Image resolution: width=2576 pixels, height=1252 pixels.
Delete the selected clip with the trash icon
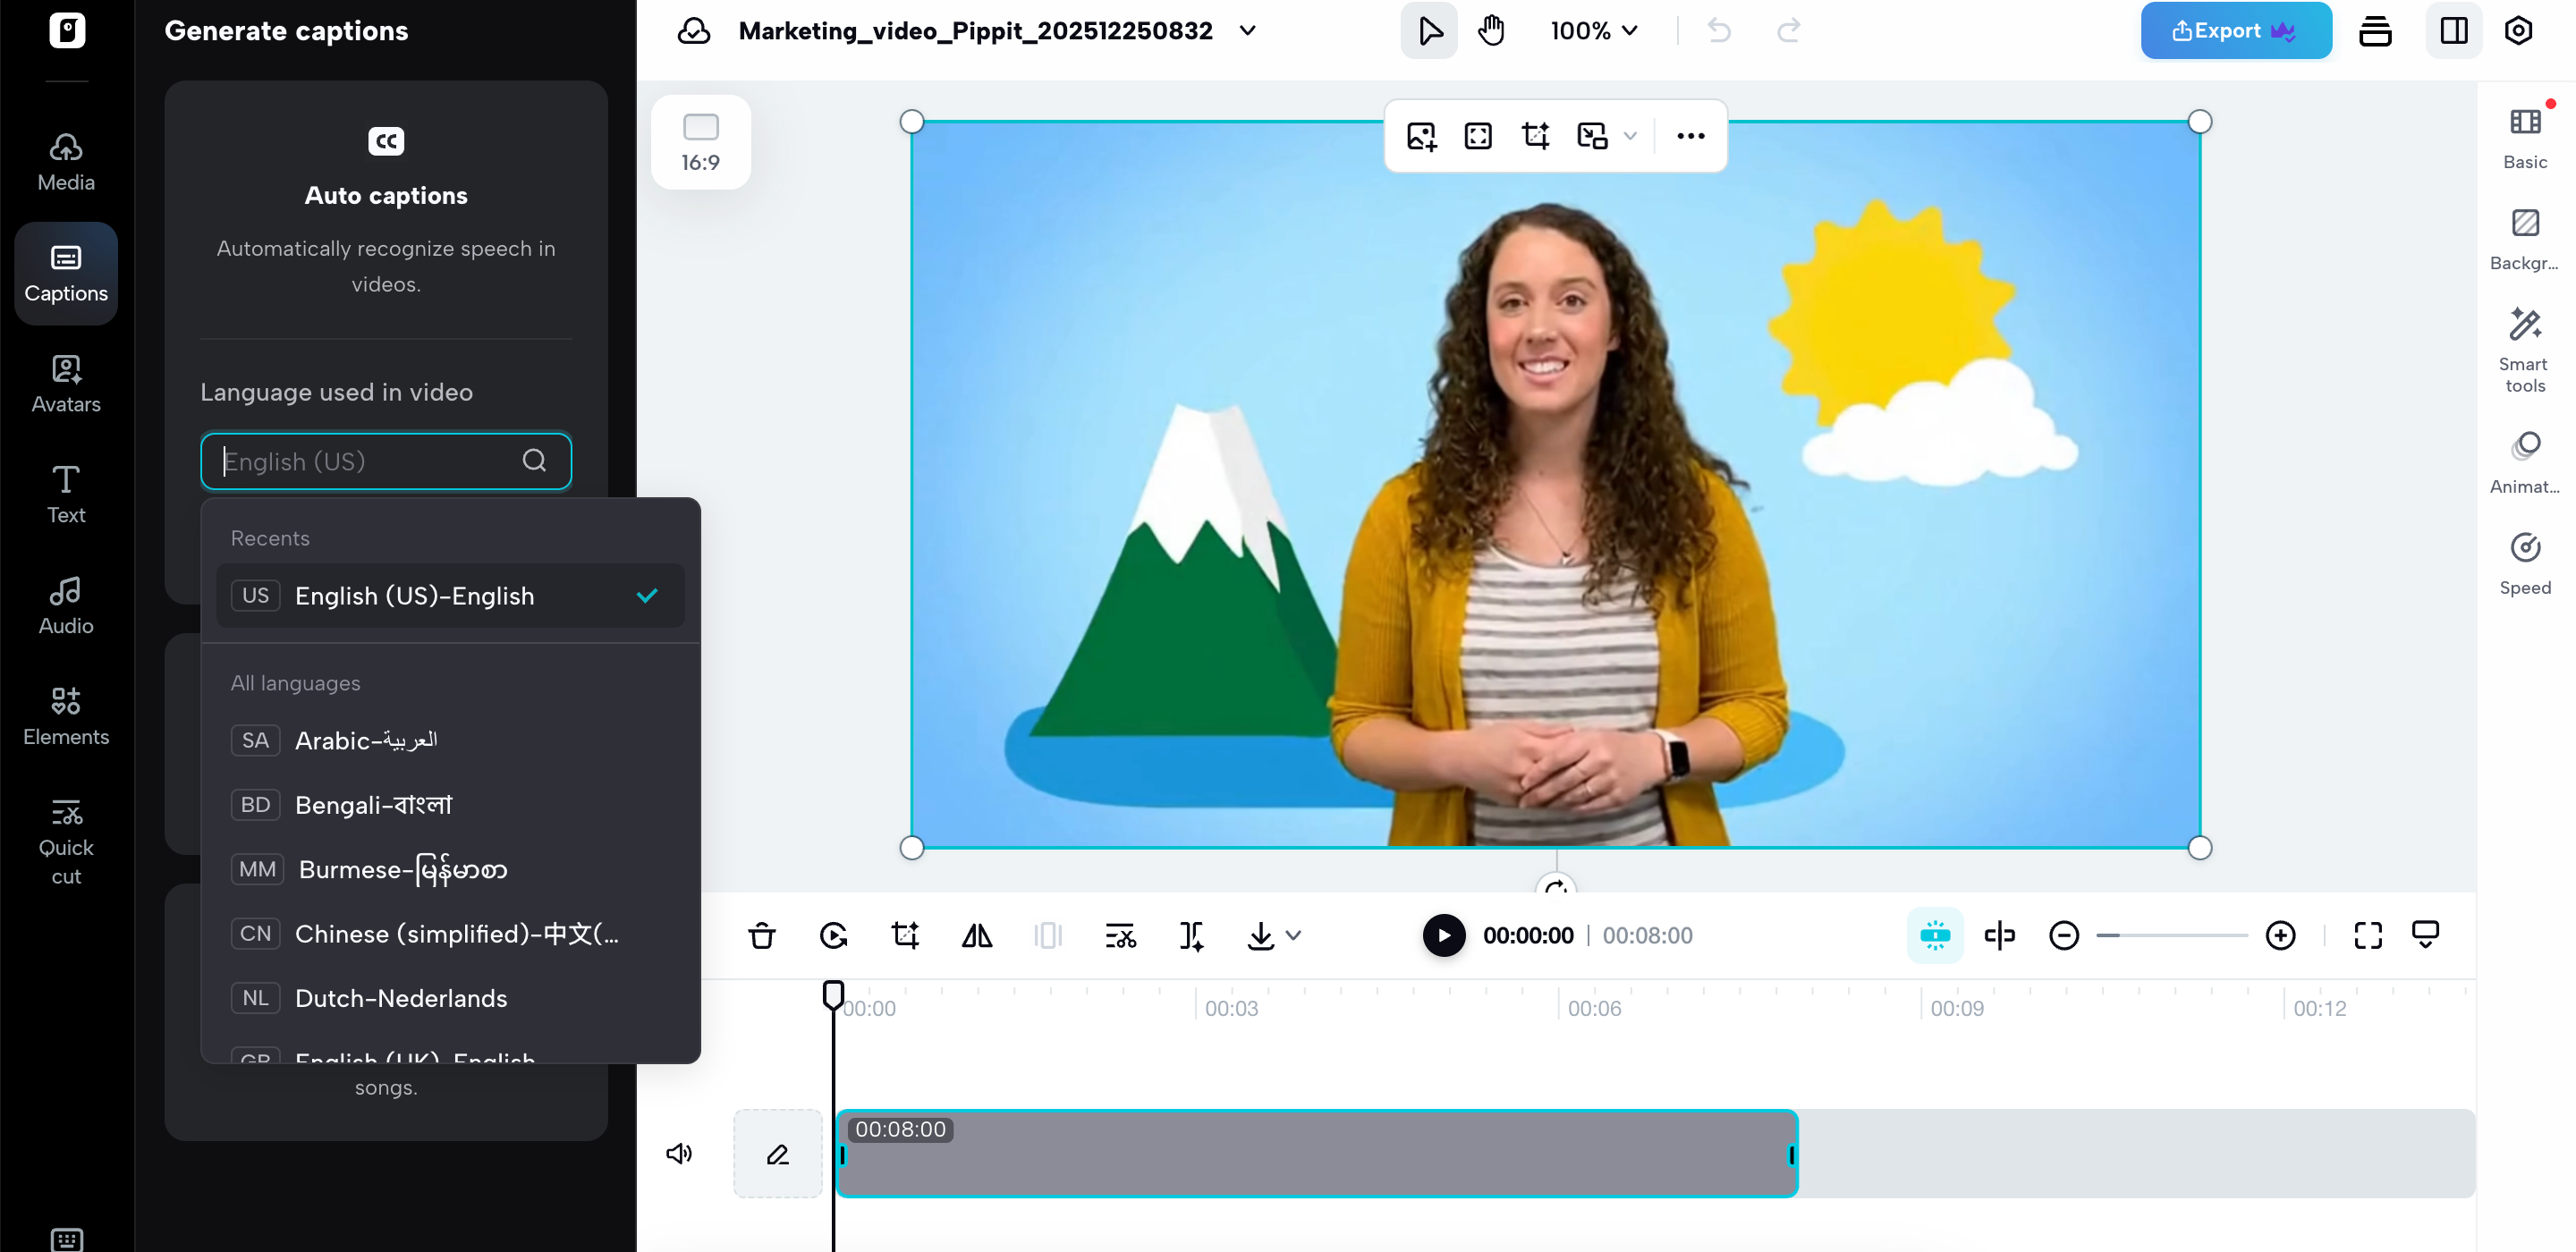coord(762,935)
